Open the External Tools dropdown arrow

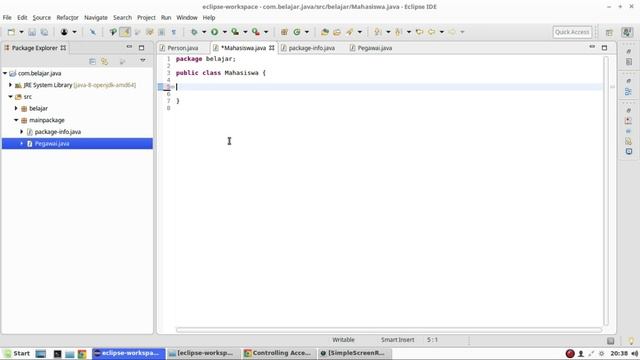coord(266,32)
